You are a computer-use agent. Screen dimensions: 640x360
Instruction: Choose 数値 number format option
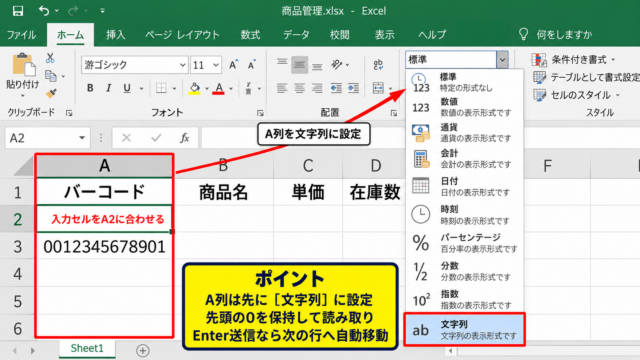[x=464, y=107]
